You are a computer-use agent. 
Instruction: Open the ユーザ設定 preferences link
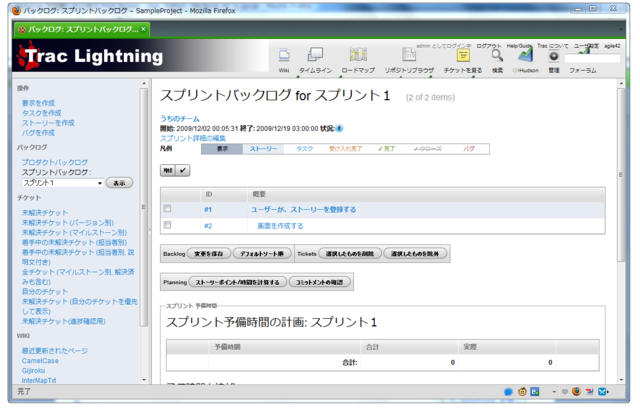(587, 46)
